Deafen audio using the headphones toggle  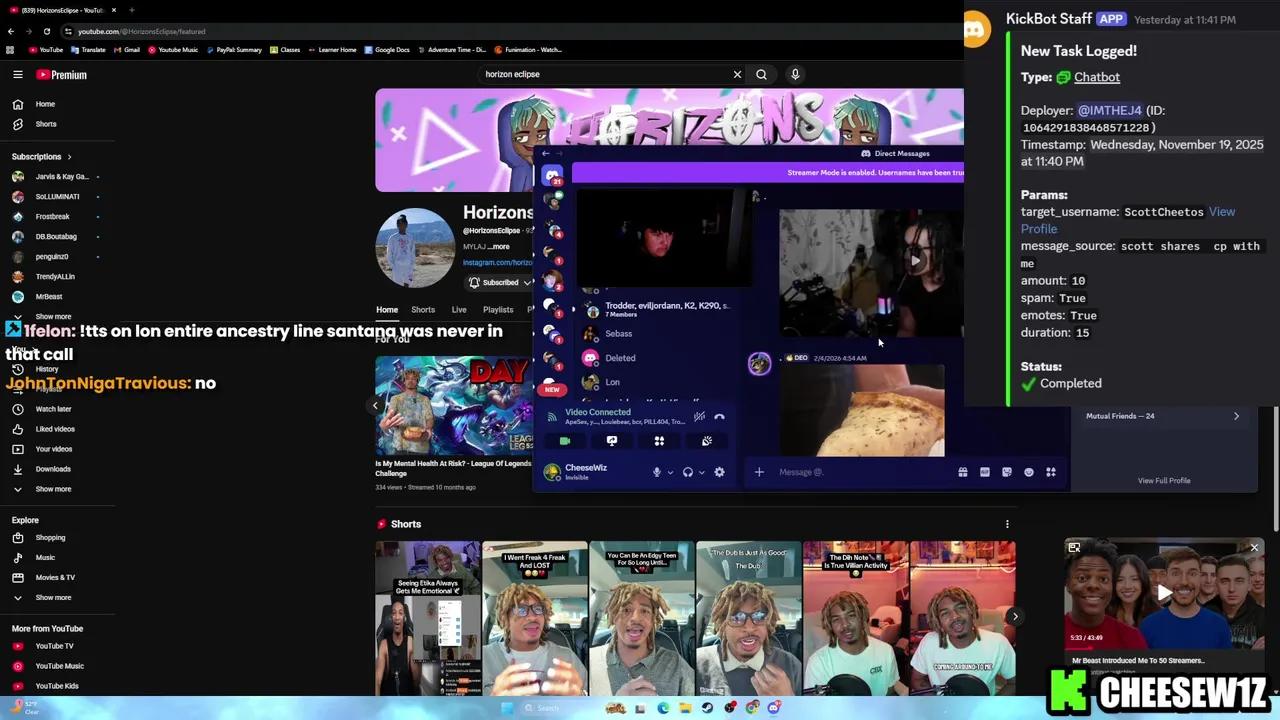(689, 472)
